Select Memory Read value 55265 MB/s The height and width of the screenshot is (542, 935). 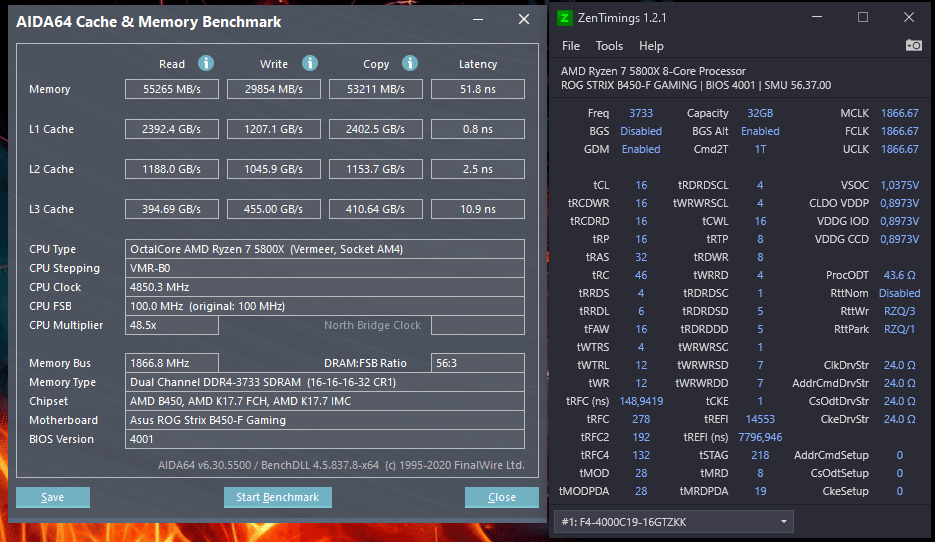point(172,89)
